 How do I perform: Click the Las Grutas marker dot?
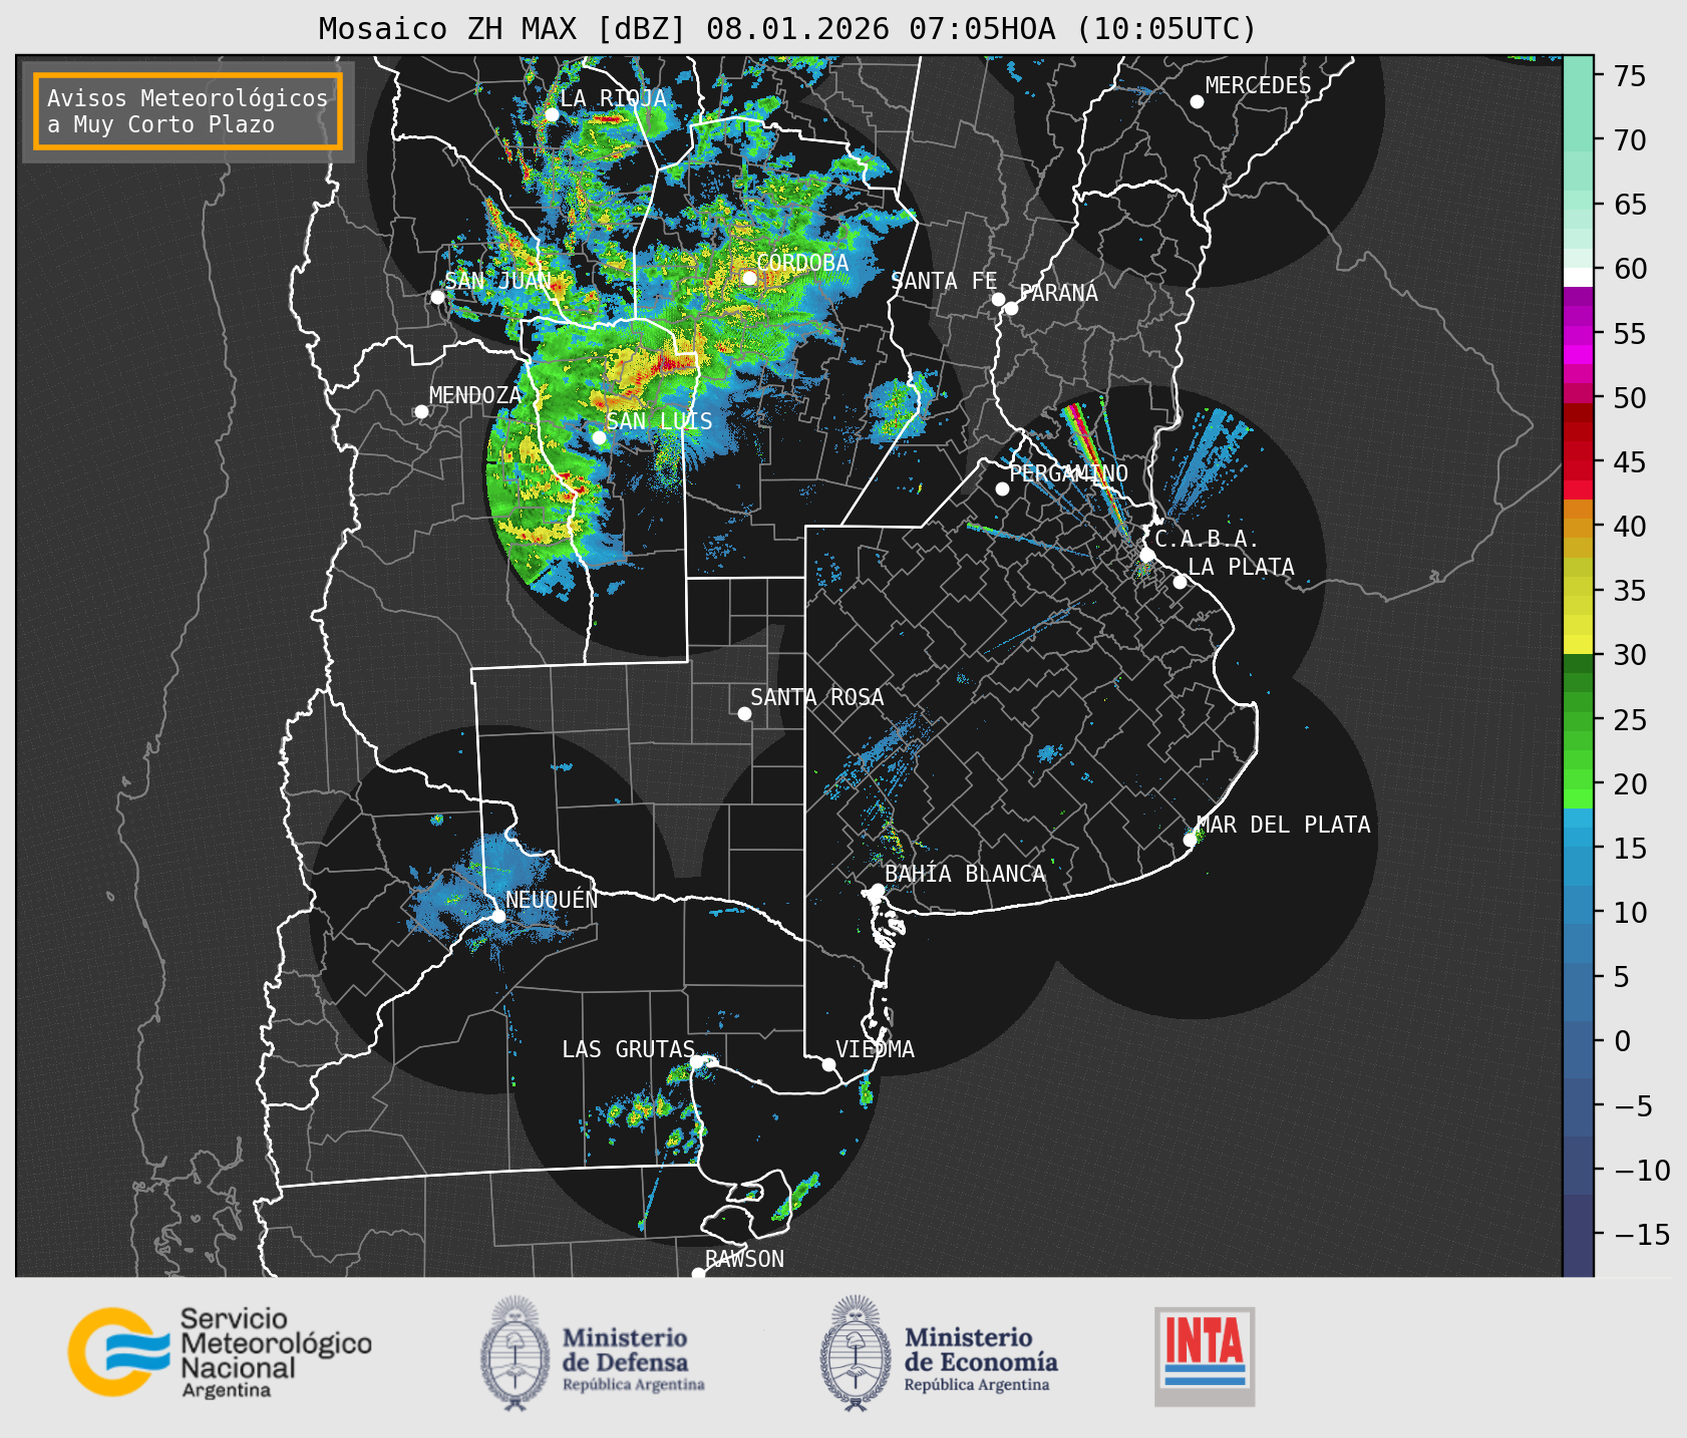pos(697,1061)
